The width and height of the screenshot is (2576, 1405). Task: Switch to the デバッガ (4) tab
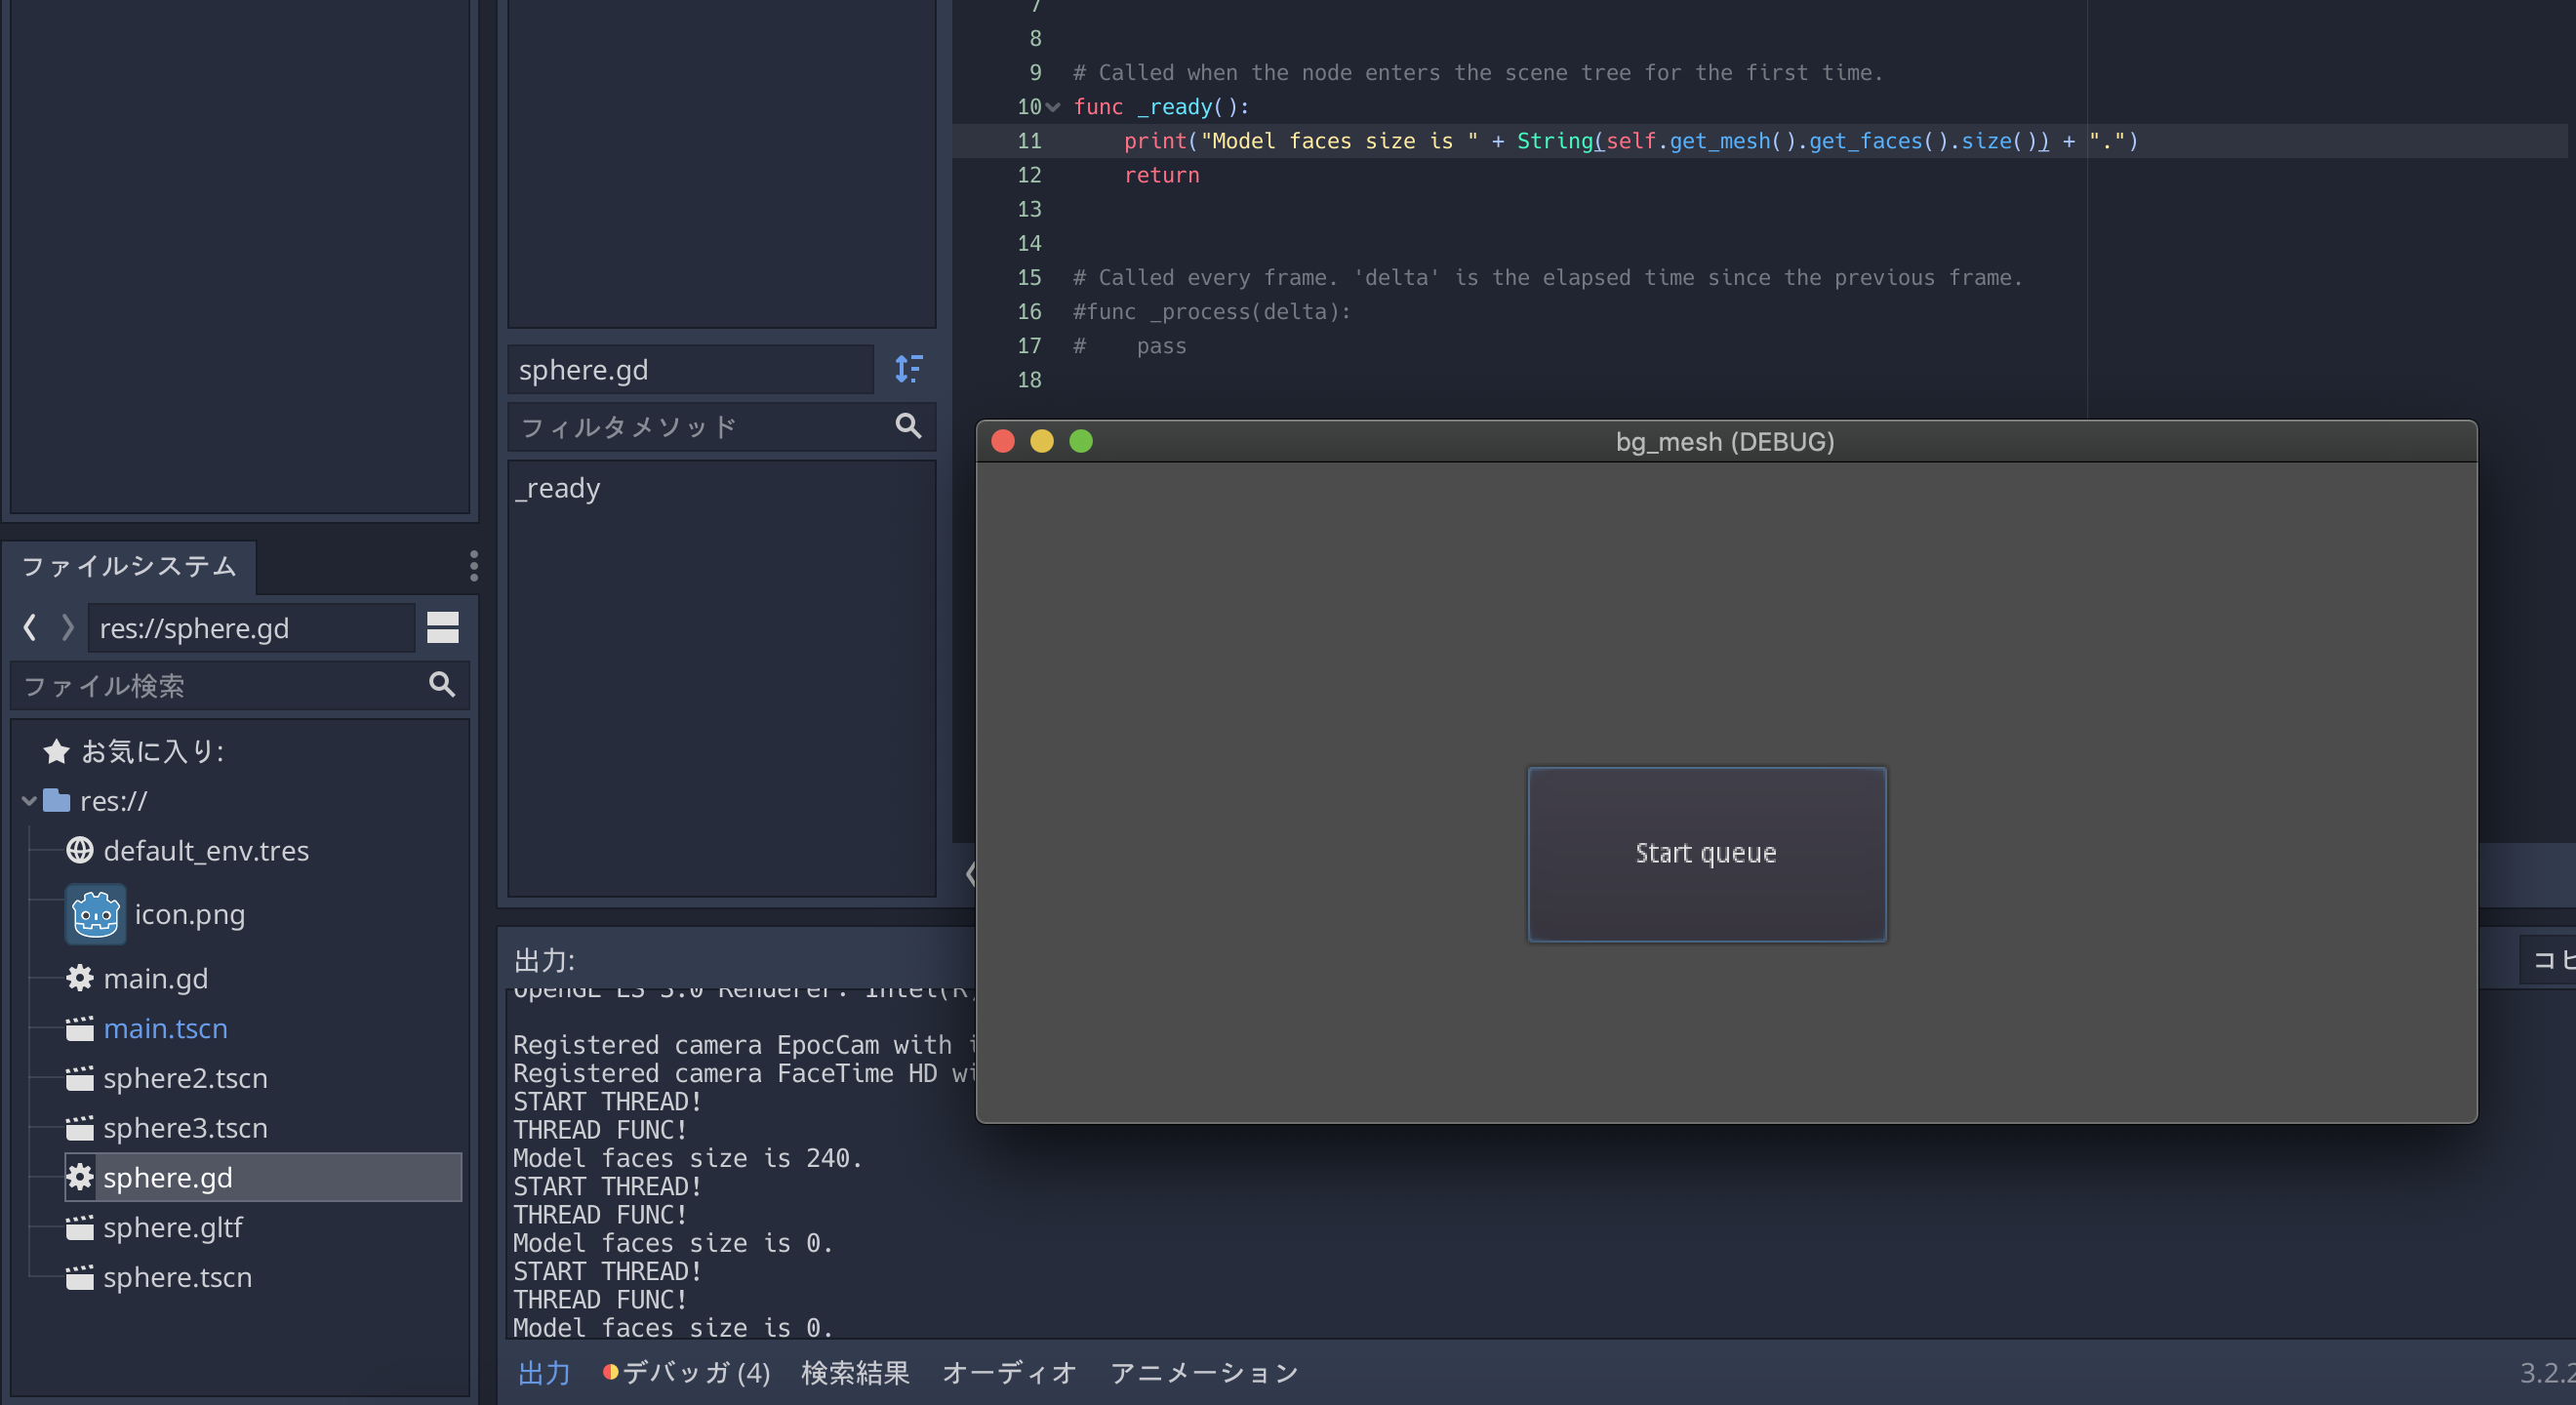click(x=686, y=1372)
